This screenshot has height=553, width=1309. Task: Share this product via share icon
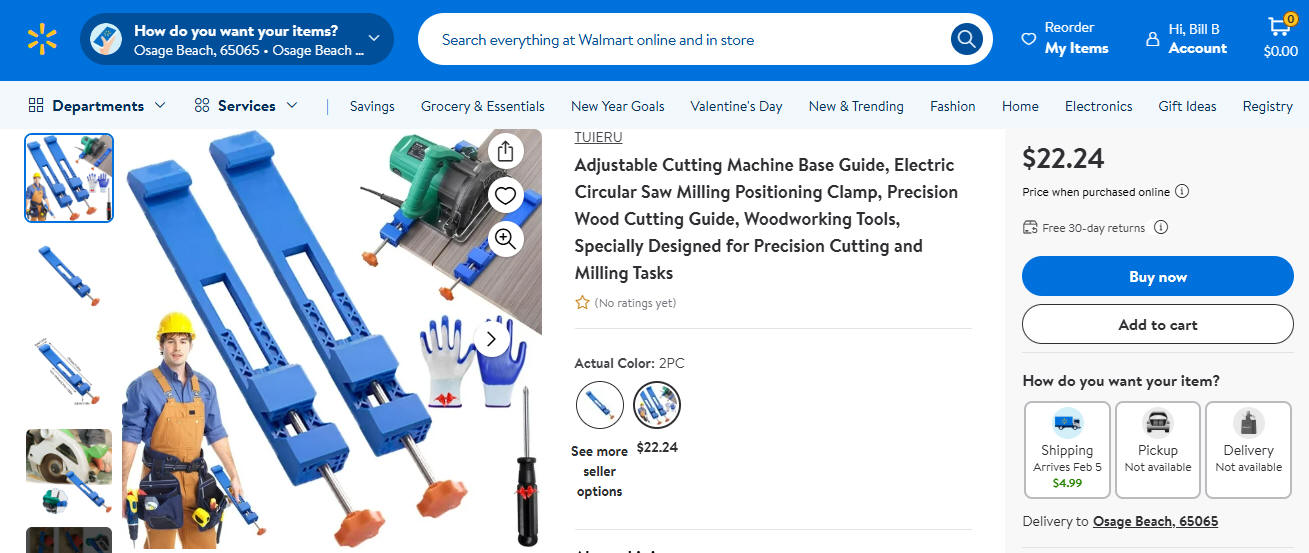click(x=505, y=151)
